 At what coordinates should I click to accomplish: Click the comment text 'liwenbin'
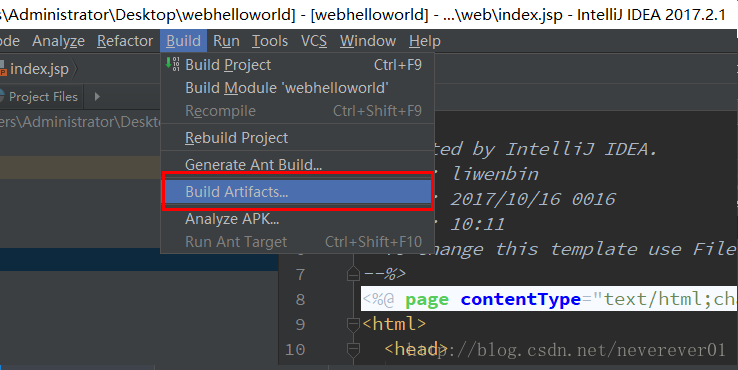tap(495, 174)
